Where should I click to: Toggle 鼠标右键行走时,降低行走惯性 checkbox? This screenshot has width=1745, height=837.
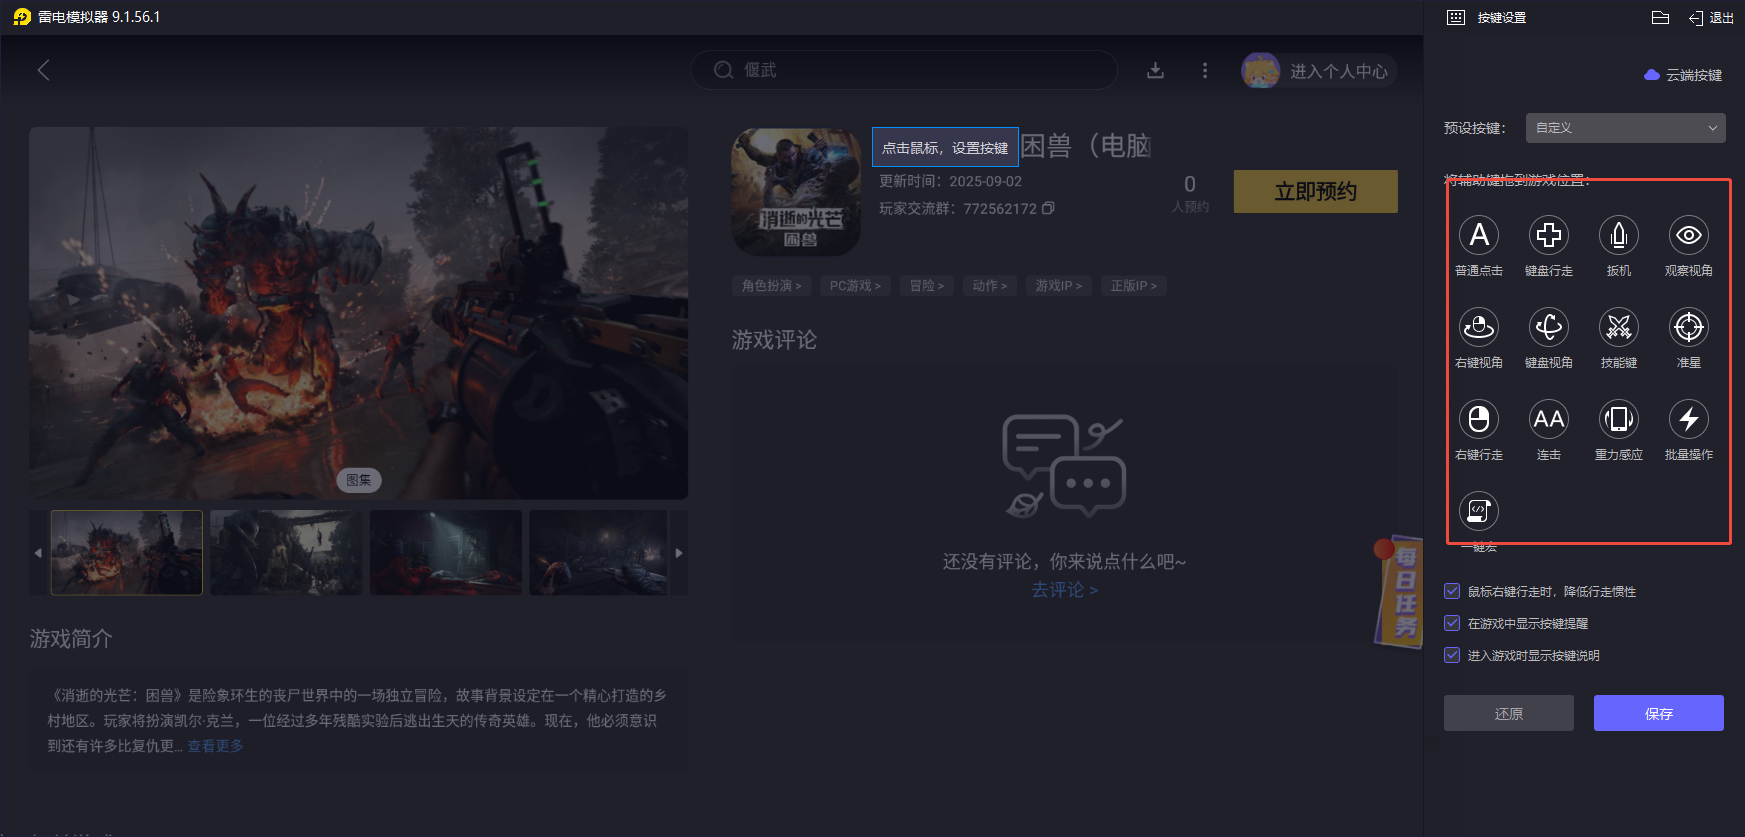point(1452,591)
